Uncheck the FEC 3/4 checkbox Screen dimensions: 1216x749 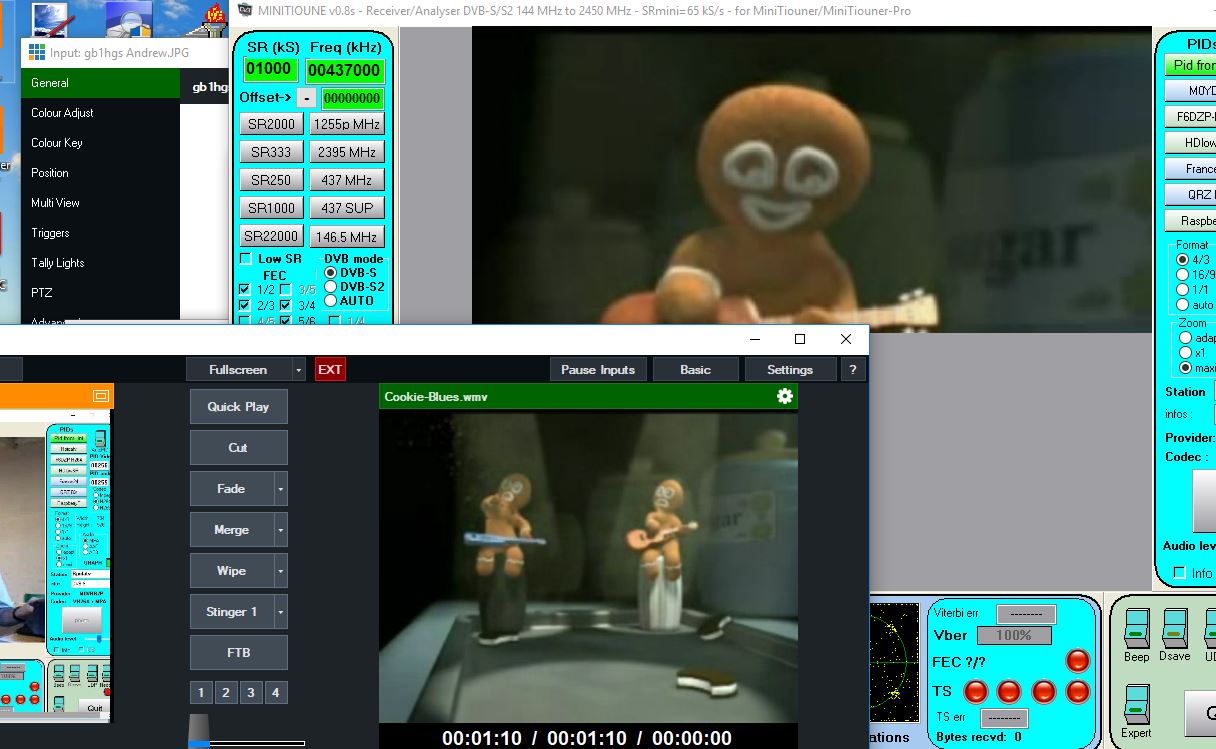point(286,305)
